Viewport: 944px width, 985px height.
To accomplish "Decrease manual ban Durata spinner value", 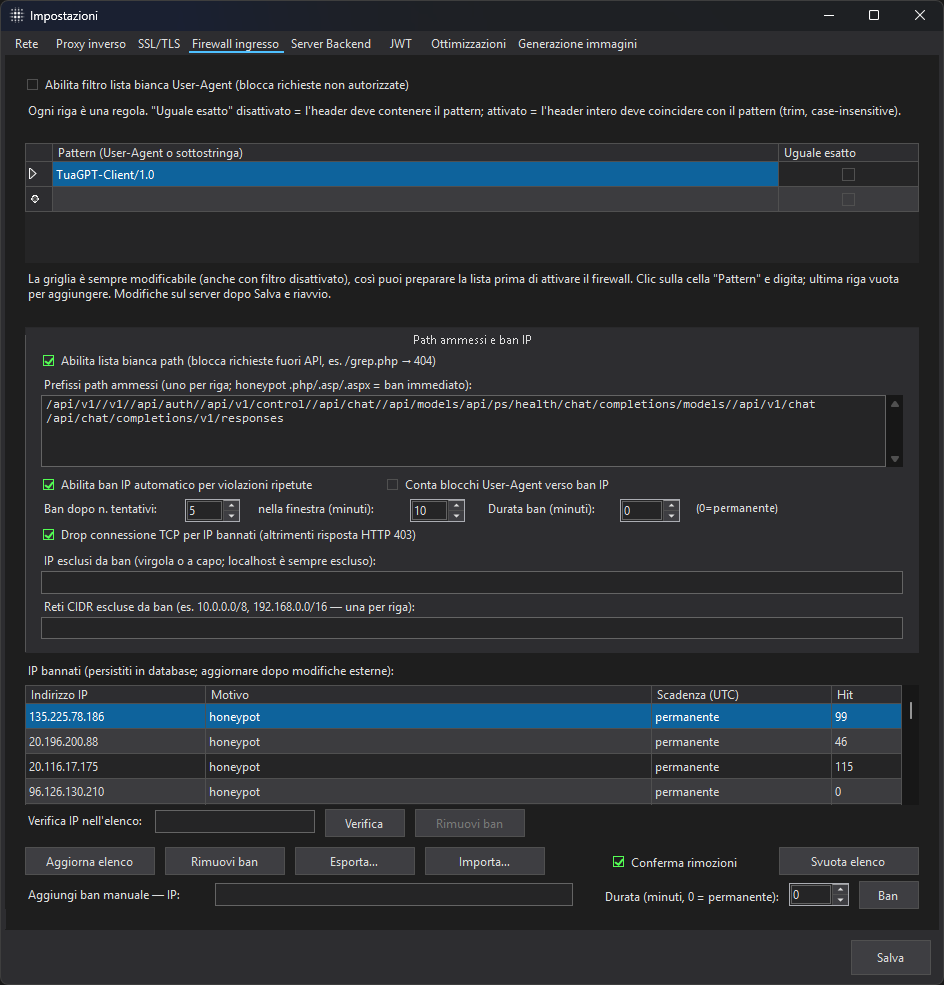I will pos(840,900).
